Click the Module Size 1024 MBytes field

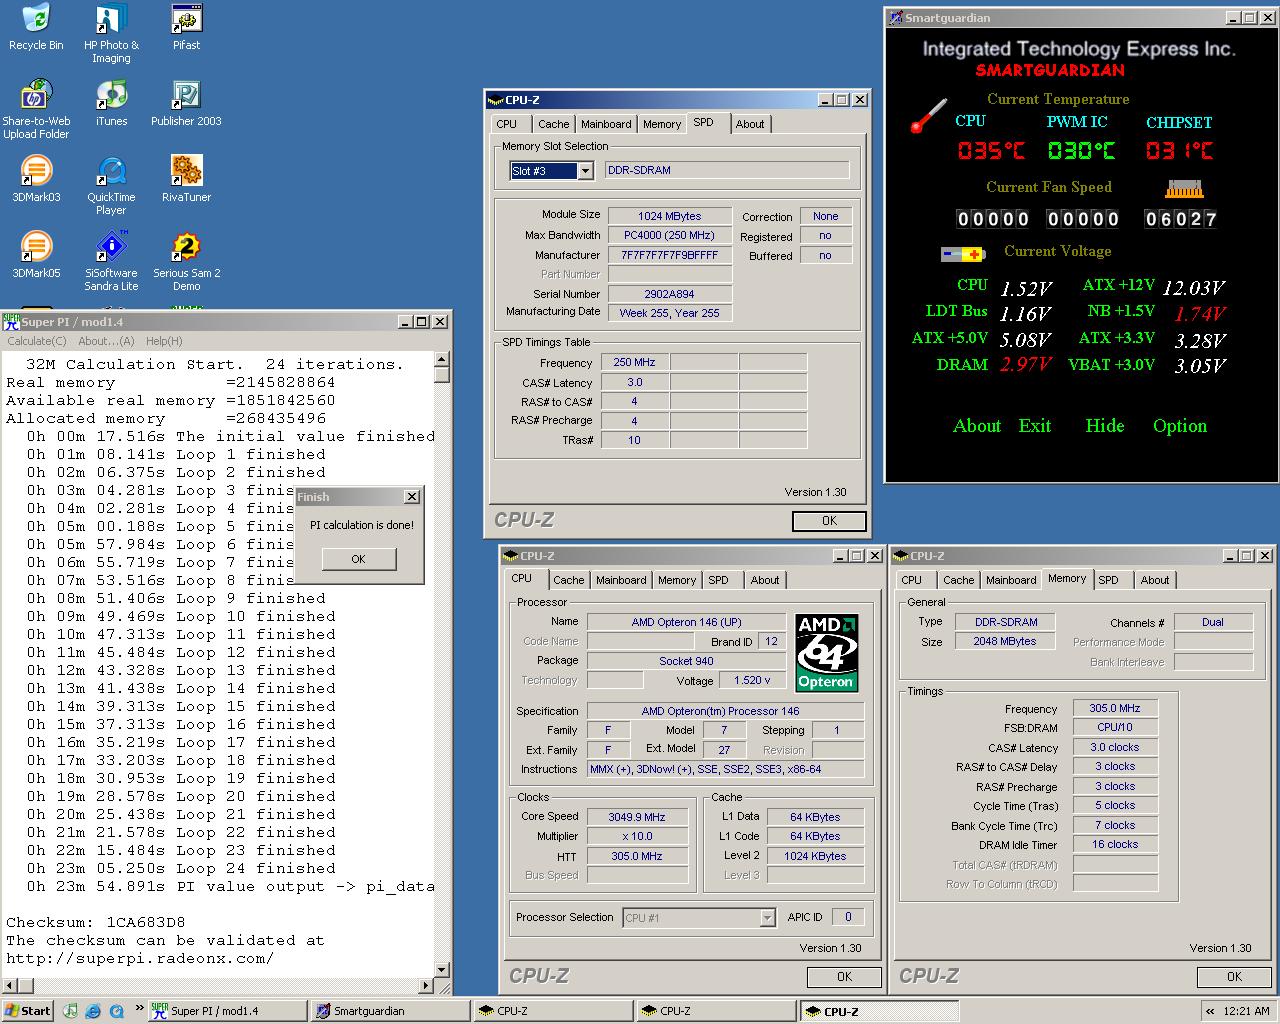tap(670, 216)
